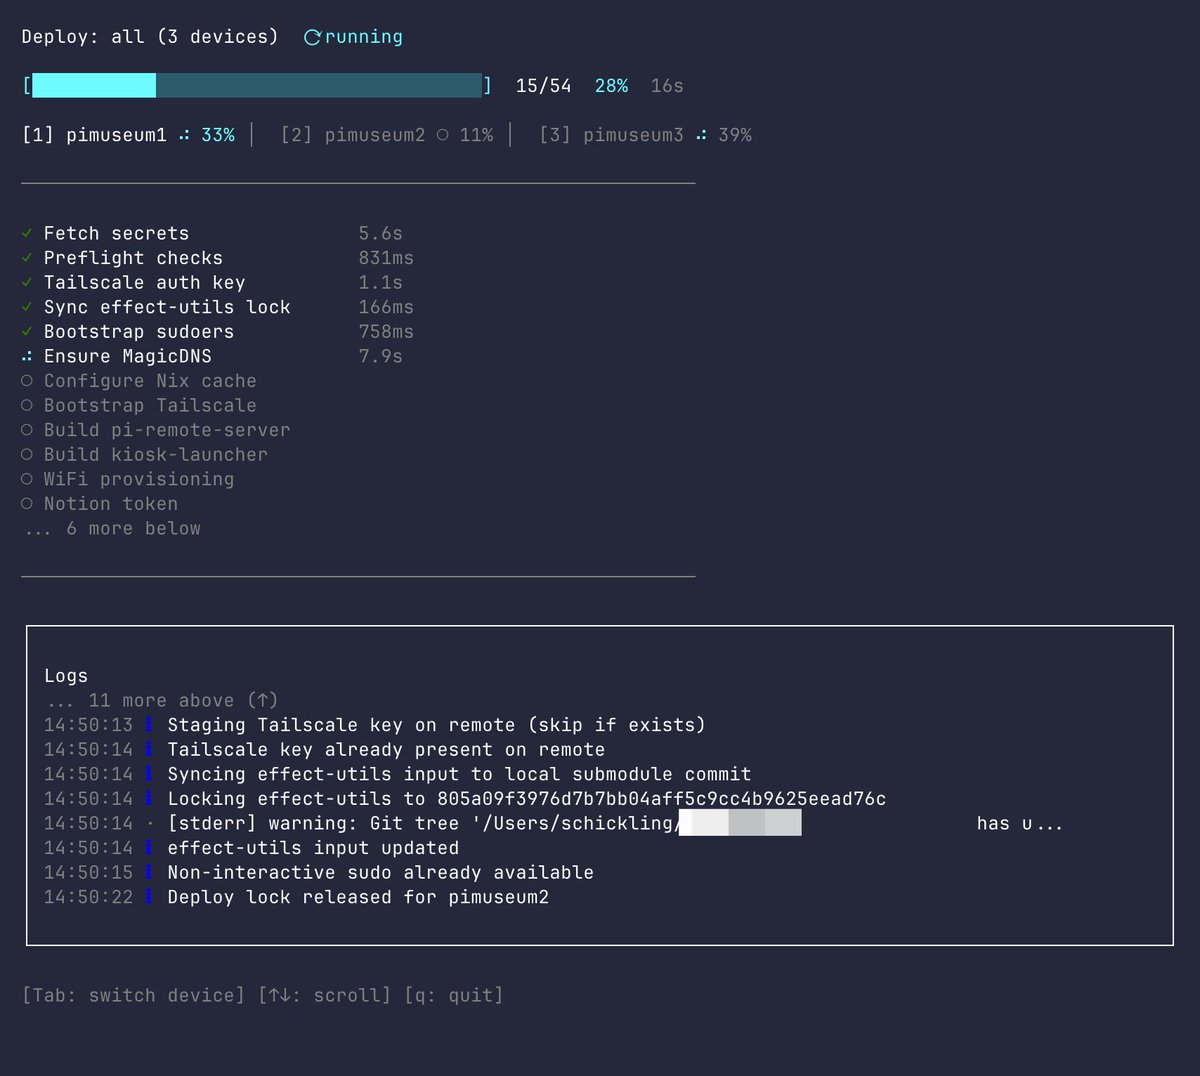Click the scroll arrows hint in footer

pos(324,996)
